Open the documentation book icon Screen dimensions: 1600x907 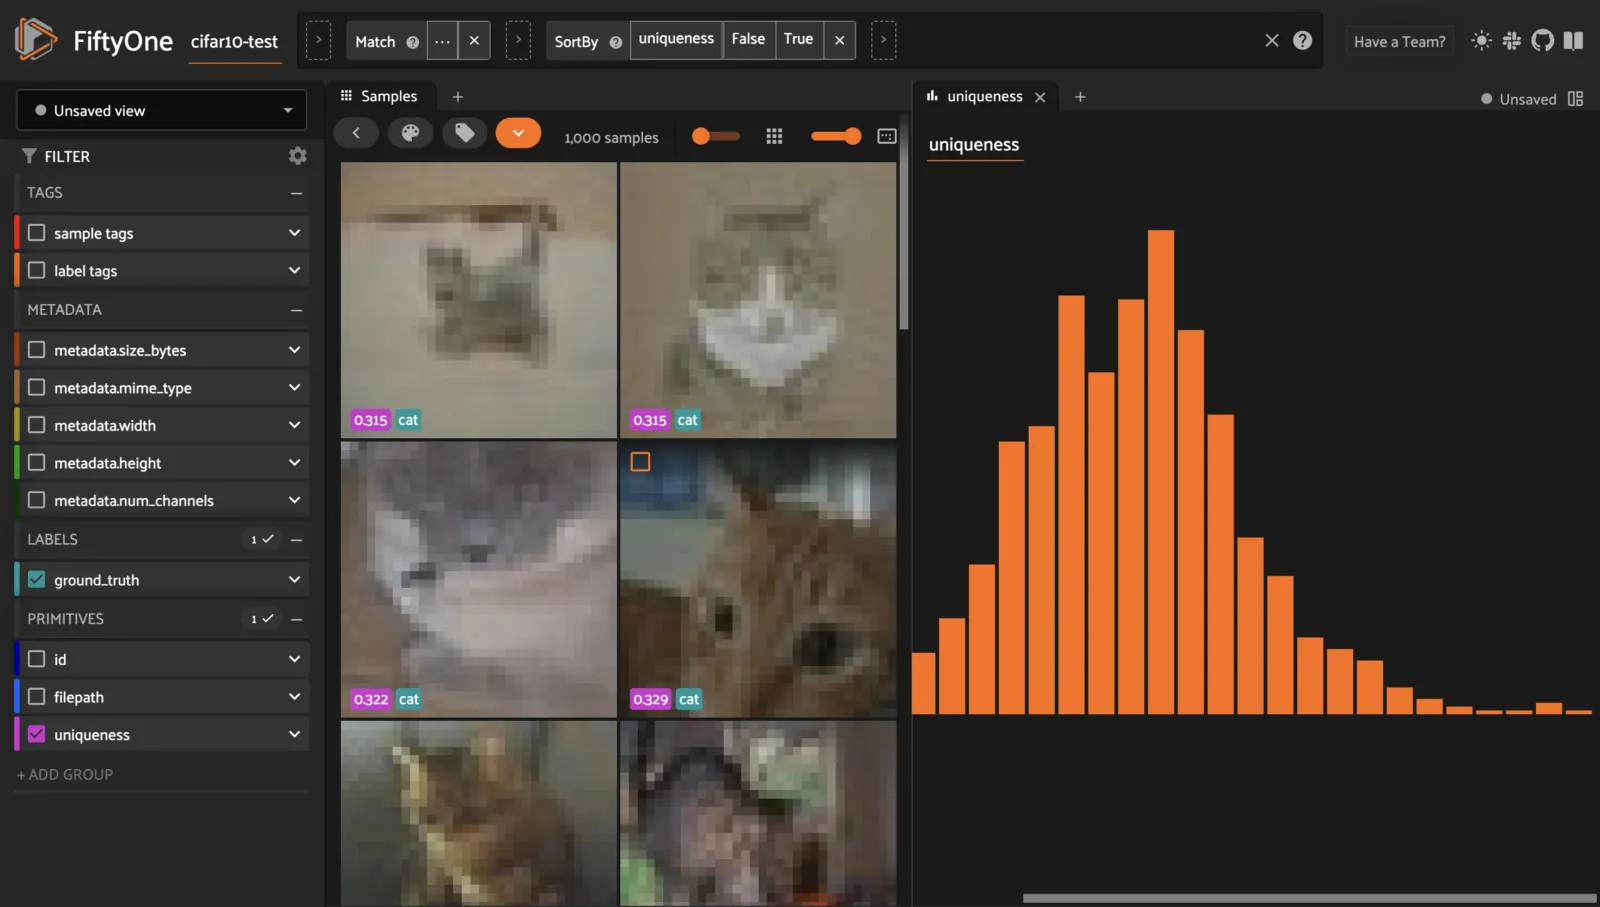click(1574, 40)
